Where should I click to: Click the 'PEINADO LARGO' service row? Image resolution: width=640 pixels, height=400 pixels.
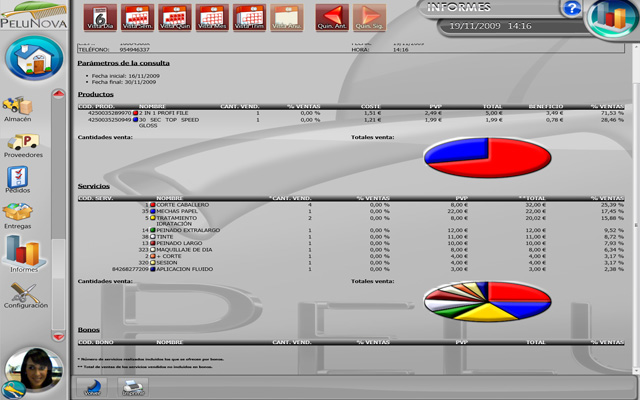(x=351, y=243)
